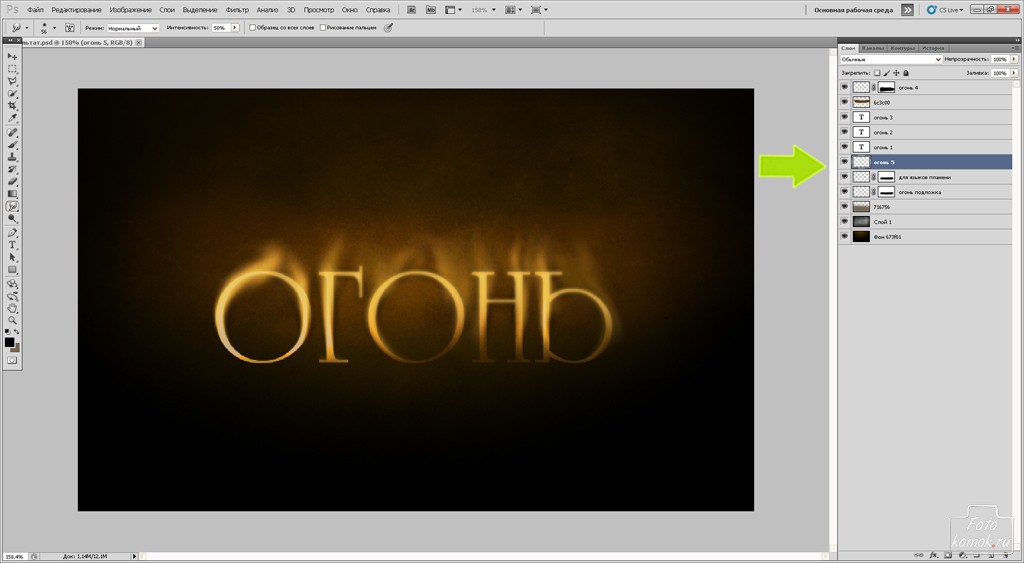The height and width of the screenshot is (563, 1024).
Task: Hide the 'Слой 1' layer
Action: click(x=844, y=222)
